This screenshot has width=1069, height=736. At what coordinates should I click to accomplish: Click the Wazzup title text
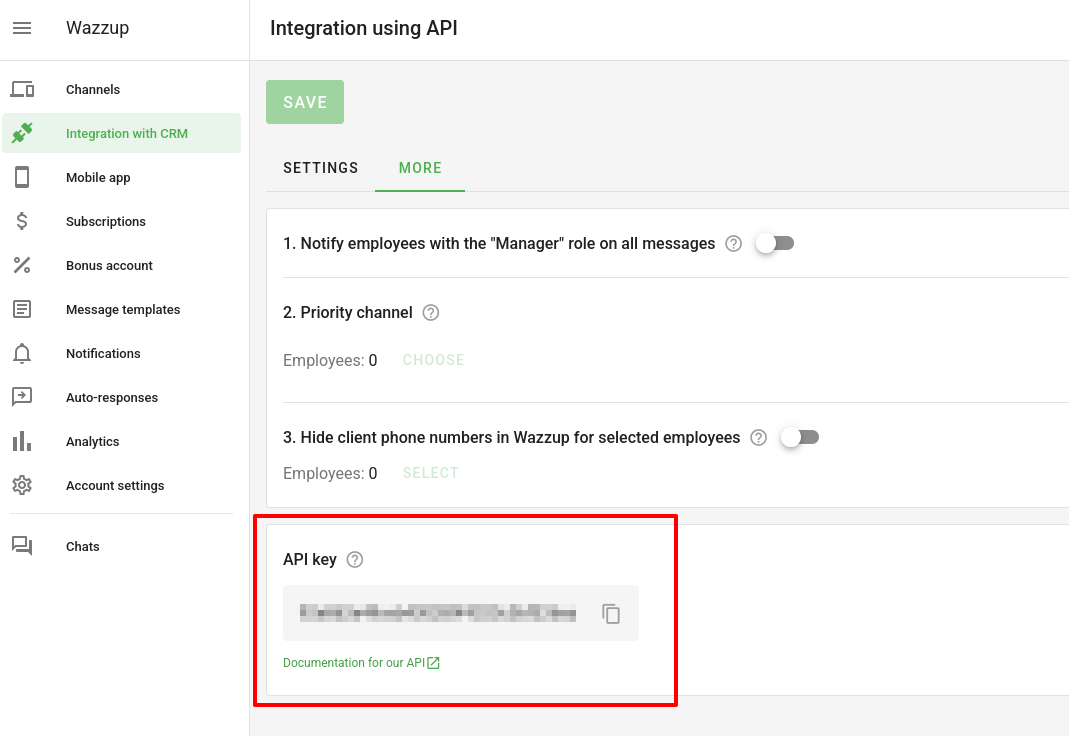tap(97, 28)
